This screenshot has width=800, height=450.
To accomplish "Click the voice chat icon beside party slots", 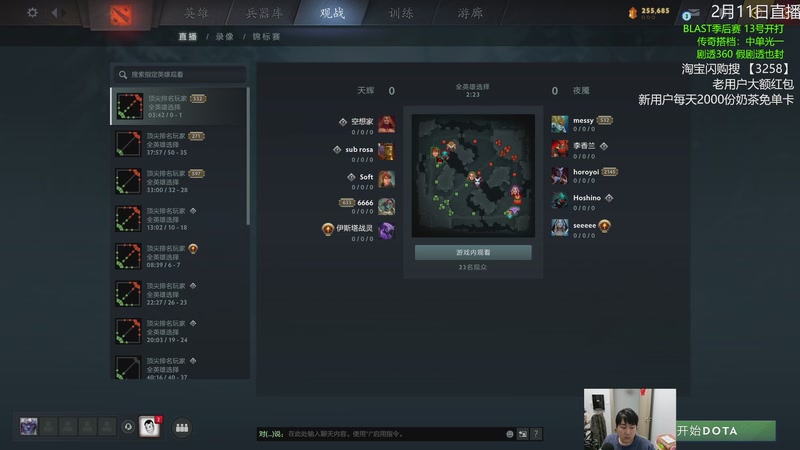I will (128, 427).
